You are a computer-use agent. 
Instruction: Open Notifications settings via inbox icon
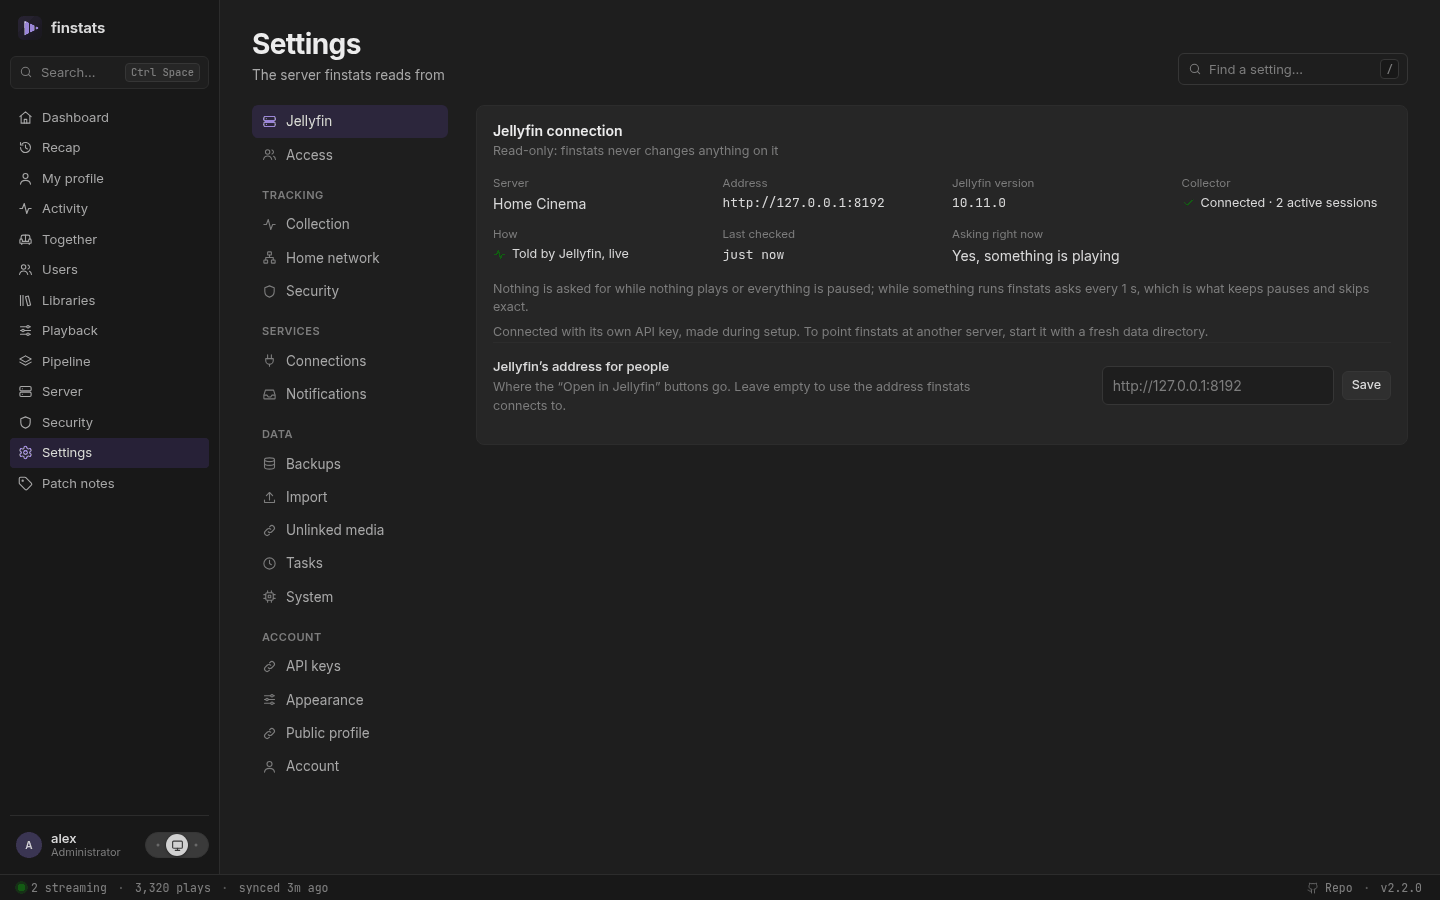point(269,394)
